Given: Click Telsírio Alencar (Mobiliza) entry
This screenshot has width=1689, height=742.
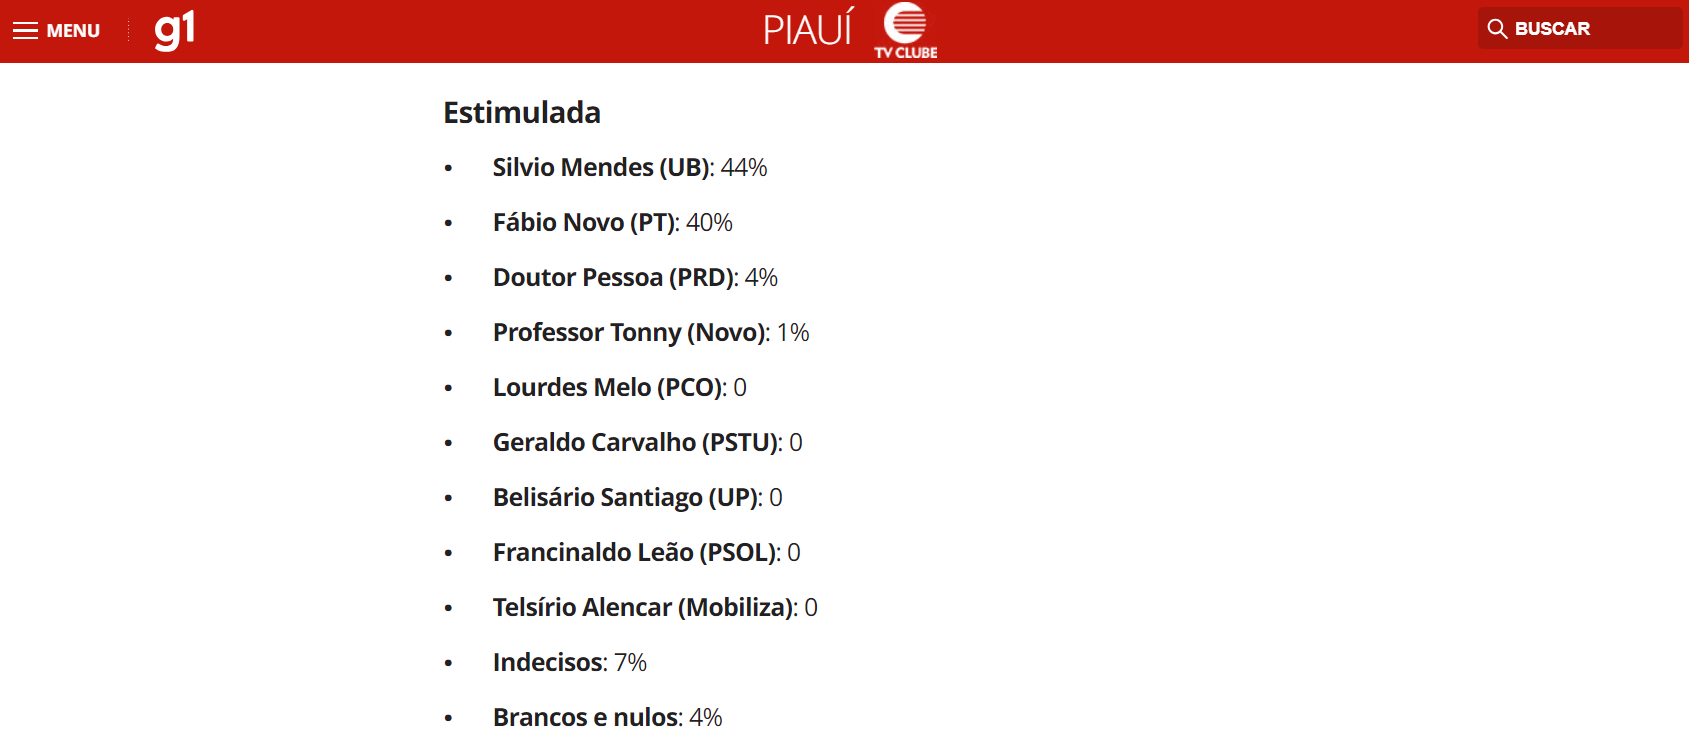Looking at the screenshot, I should (x=655, y=607).
